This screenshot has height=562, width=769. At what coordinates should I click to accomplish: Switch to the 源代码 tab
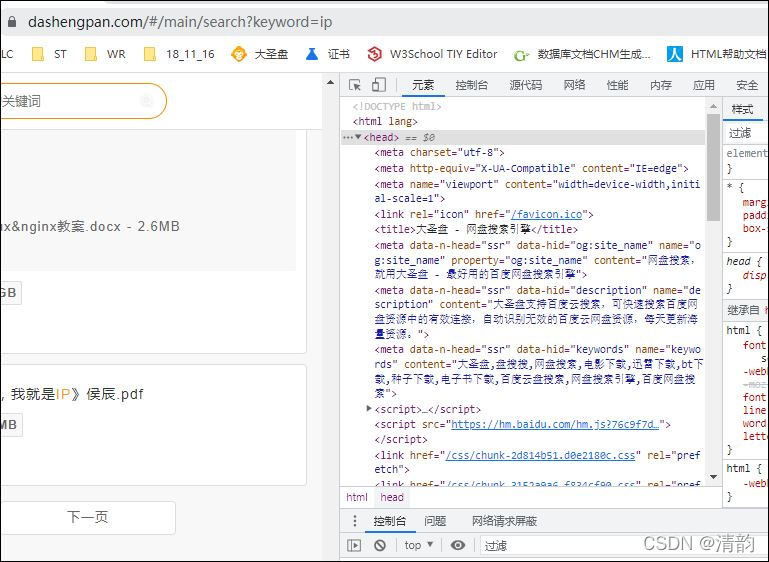525,85
